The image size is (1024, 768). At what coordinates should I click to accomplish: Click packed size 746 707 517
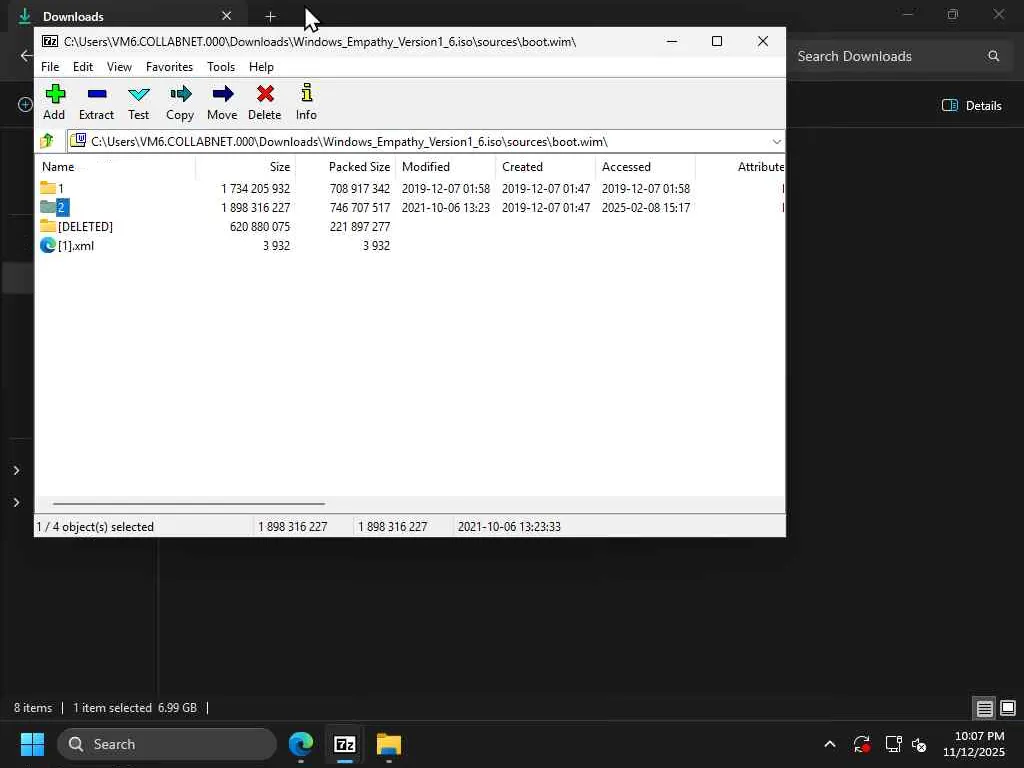(x=360, y=208)
